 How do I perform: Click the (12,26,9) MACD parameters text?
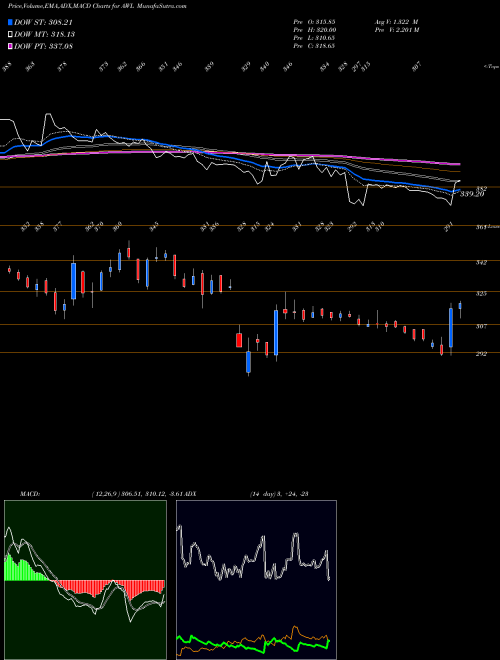pyautogui.click(x=137, y=493)
